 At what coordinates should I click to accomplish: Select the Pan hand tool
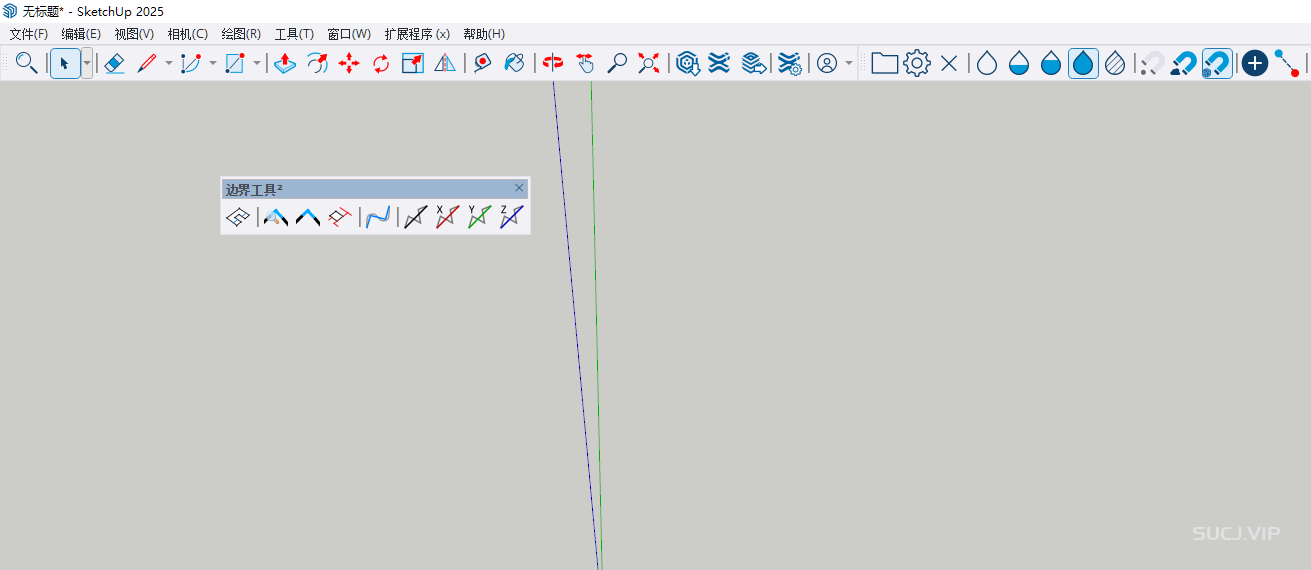pos(585,63)
